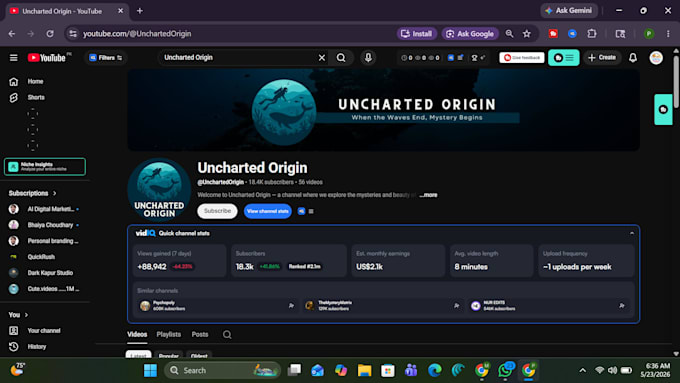This screenshot has width=680, height=383.
Task: Open Chrome extensions puzzle icon
Action: click(x=592, y=34)
